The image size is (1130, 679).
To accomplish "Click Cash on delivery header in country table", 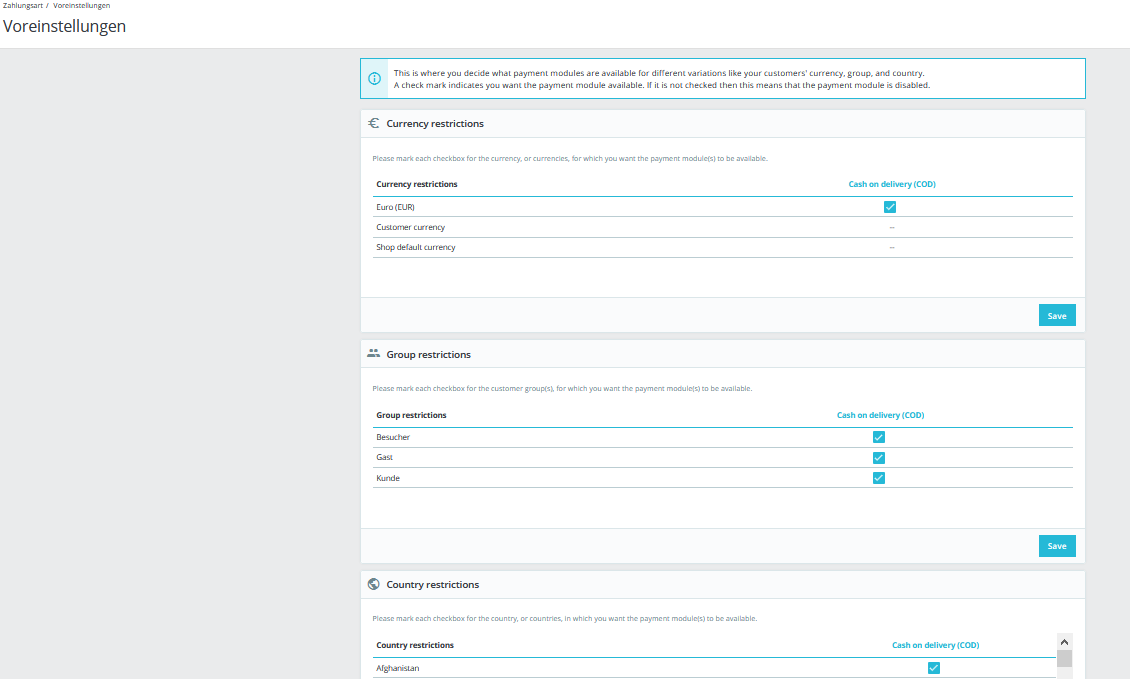I will click(935, 645).
